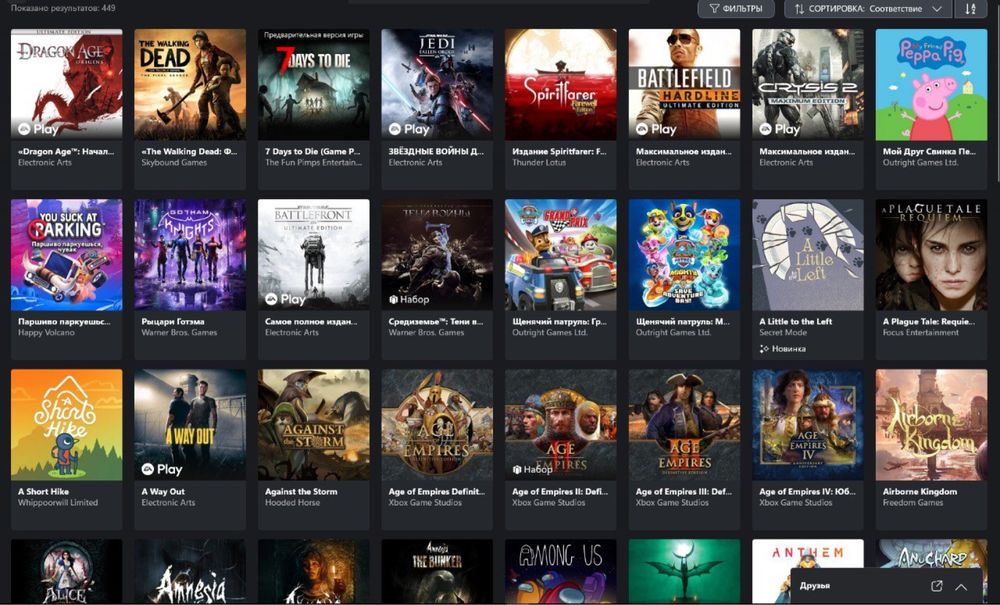Click publisher Focus Entertainment

(921, 333)
